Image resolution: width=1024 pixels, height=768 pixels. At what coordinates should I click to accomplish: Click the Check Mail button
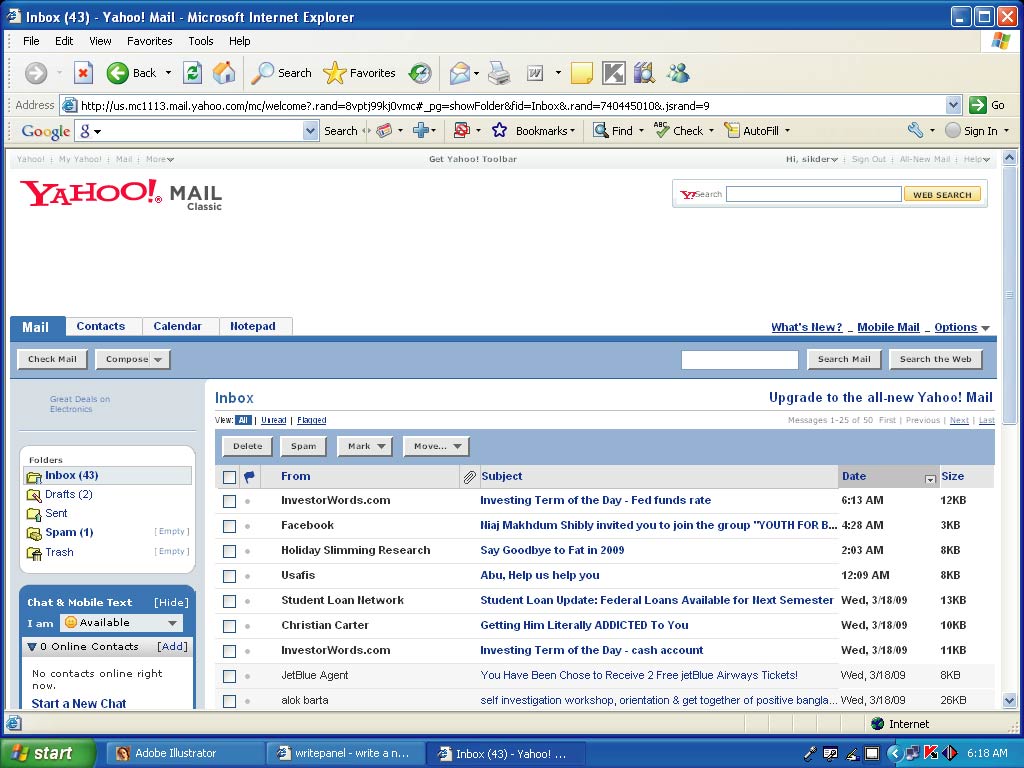coord(52,359)
